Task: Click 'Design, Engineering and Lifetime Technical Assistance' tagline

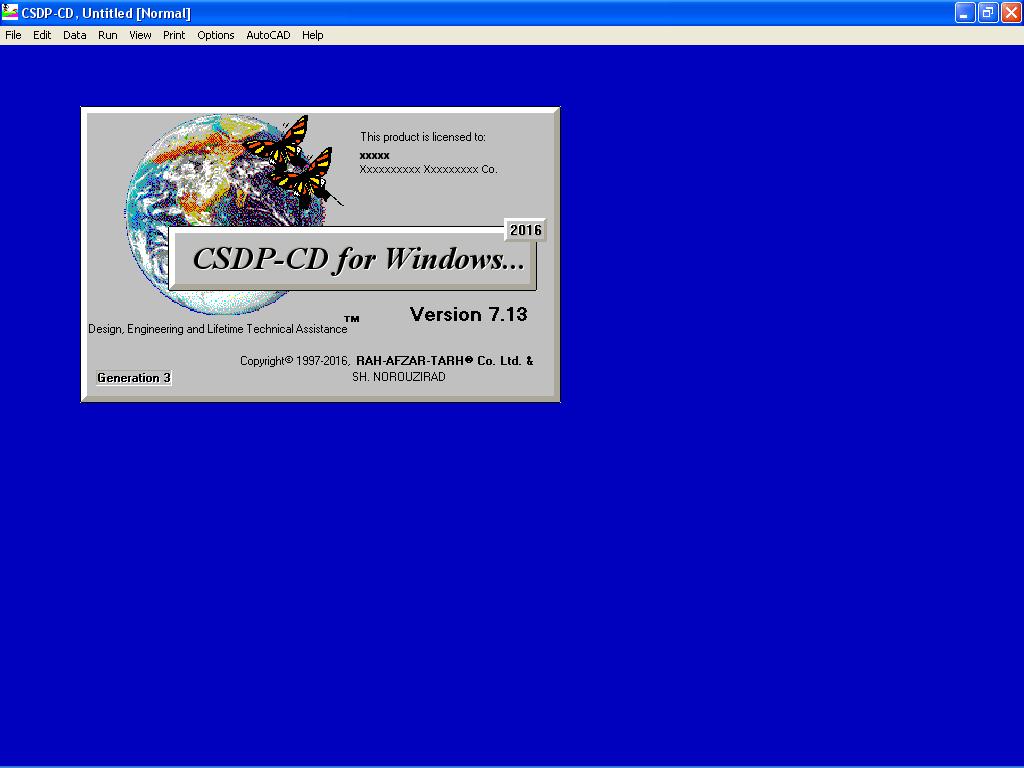Action: [x=217, y=328]
